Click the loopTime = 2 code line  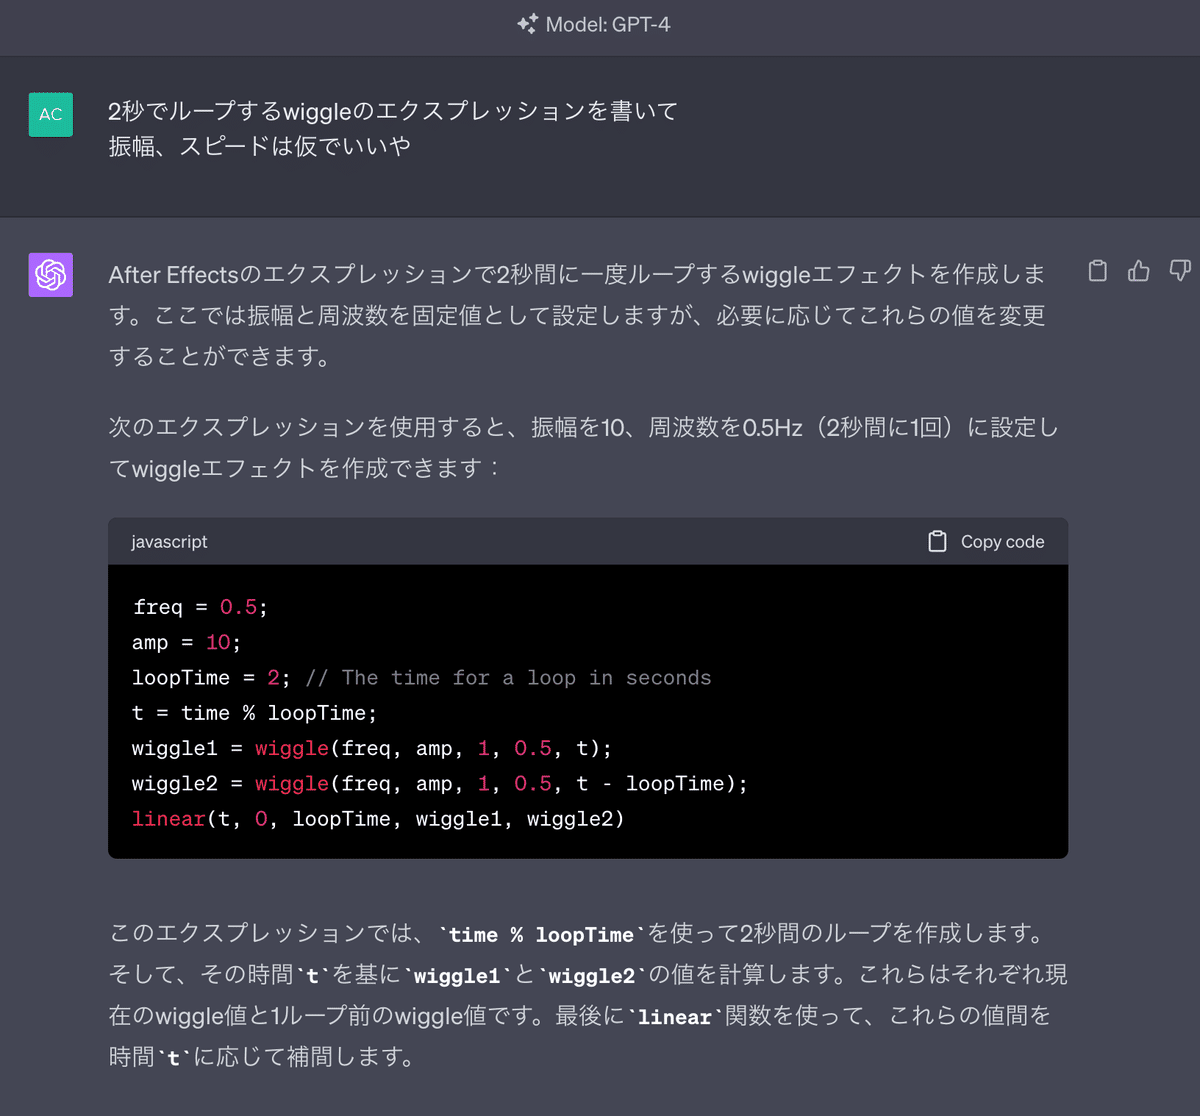[421, 677]
